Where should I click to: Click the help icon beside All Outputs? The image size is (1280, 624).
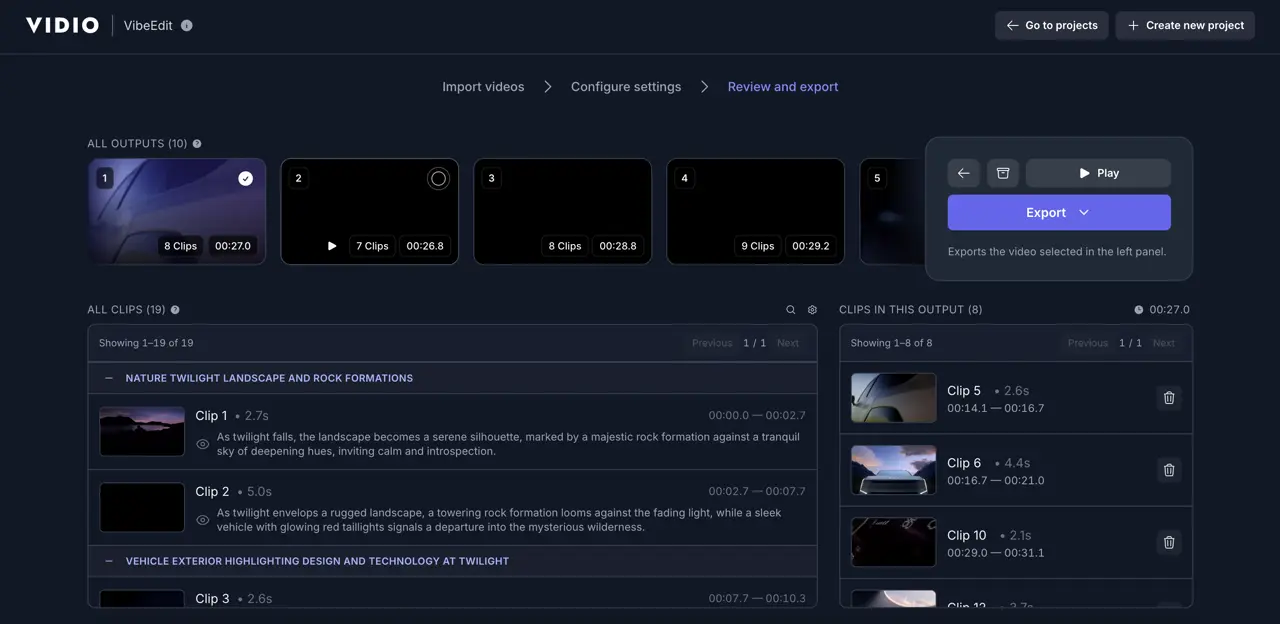(197, 144)
